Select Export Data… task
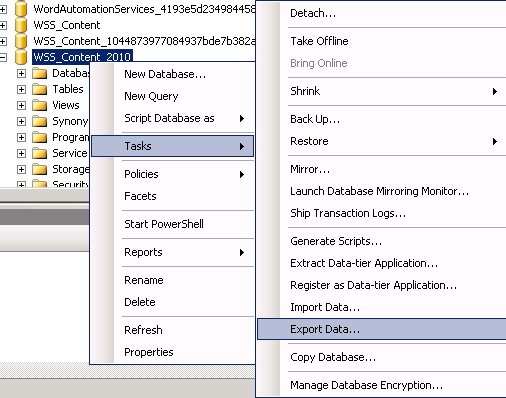506x398 pixels. pyautogui.click(x=382, y=329)
